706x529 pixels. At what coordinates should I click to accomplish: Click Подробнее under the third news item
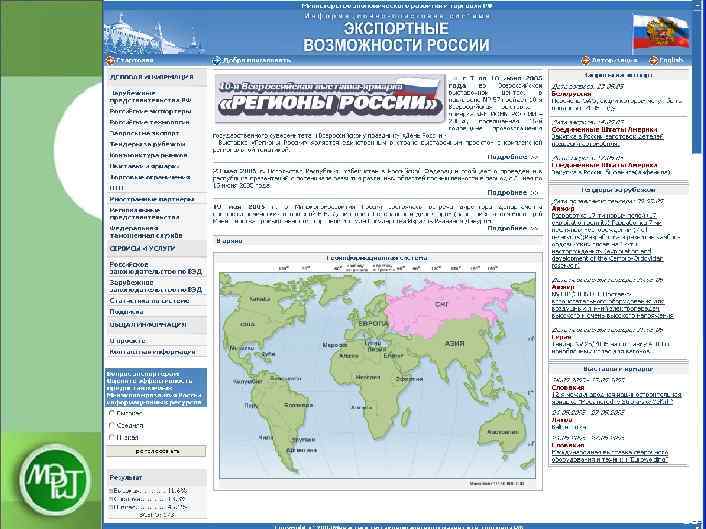[x=512, y=228]
